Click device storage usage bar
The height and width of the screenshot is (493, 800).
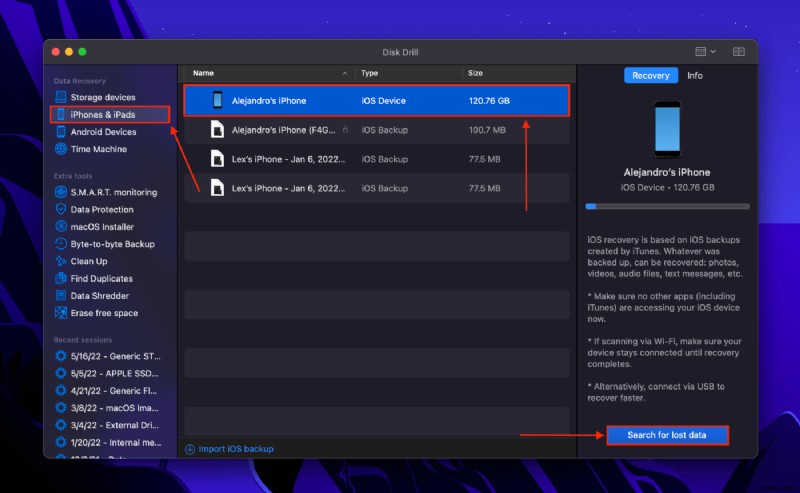[667, 207]
